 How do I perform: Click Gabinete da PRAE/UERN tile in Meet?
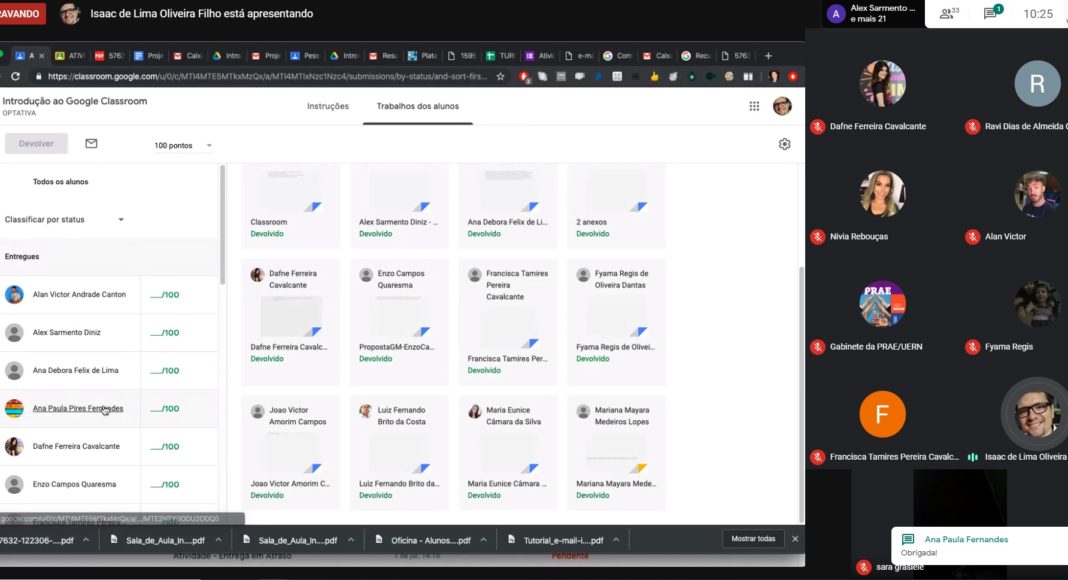pos(882,304)
